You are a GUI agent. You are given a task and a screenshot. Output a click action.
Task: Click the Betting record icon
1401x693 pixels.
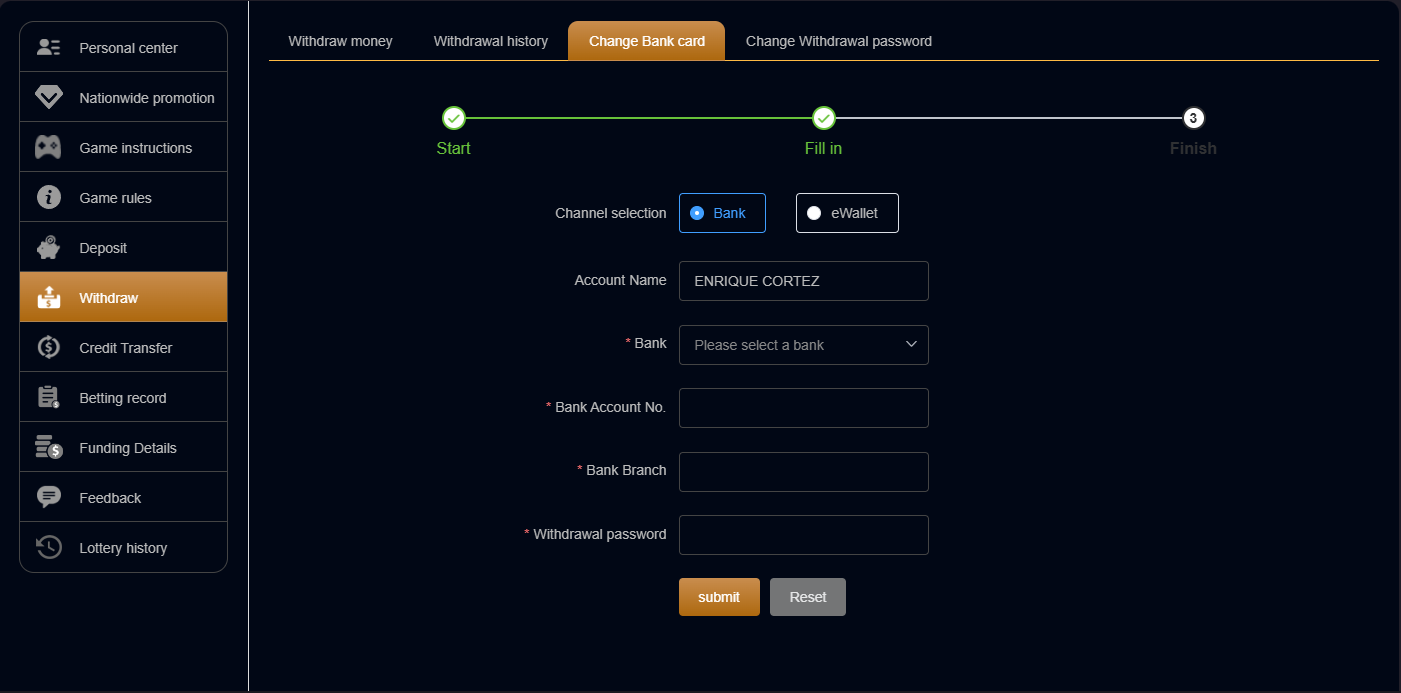click(x=48, y=397)
